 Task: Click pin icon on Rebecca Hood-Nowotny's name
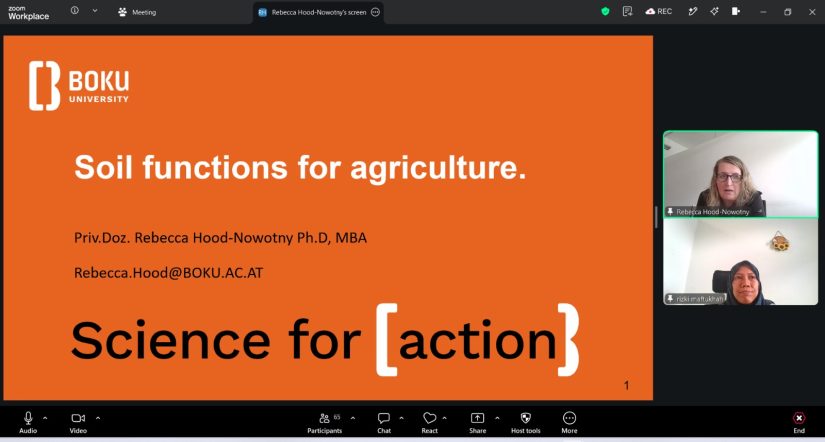670,212
